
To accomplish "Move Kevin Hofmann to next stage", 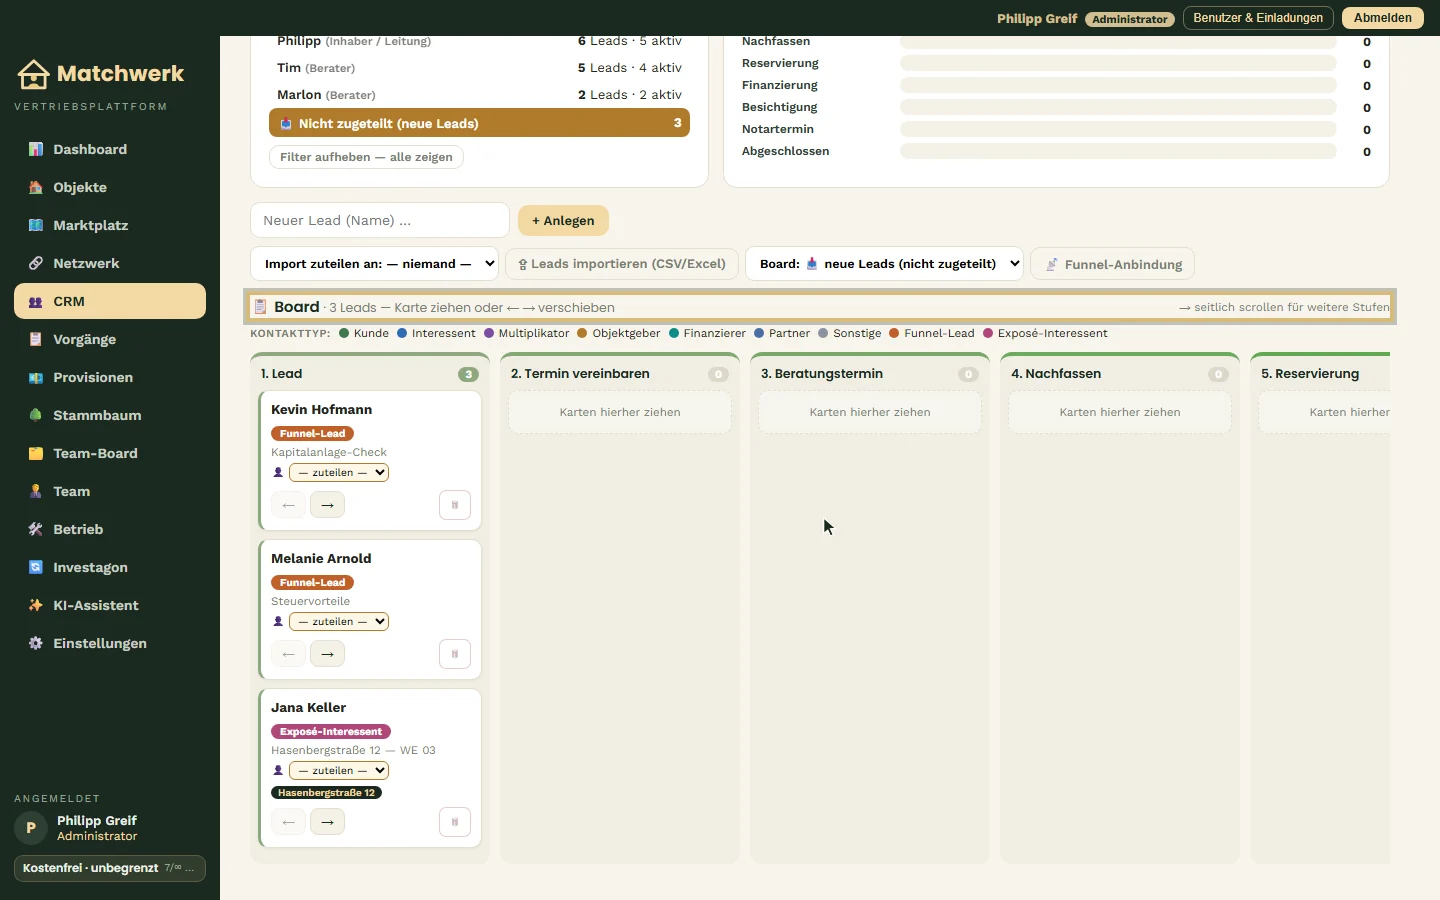I will click(327, 505).
